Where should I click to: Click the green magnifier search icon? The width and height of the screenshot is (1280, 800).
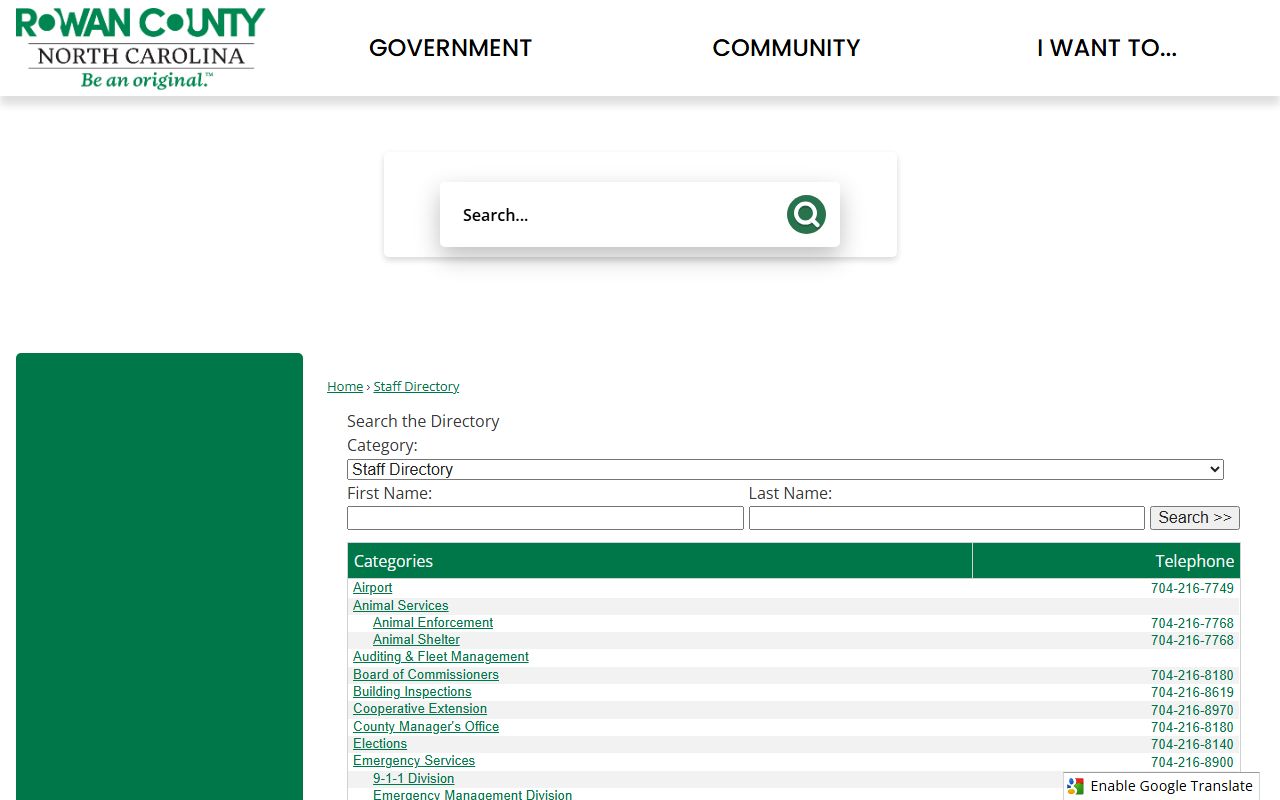click(806, 214)
